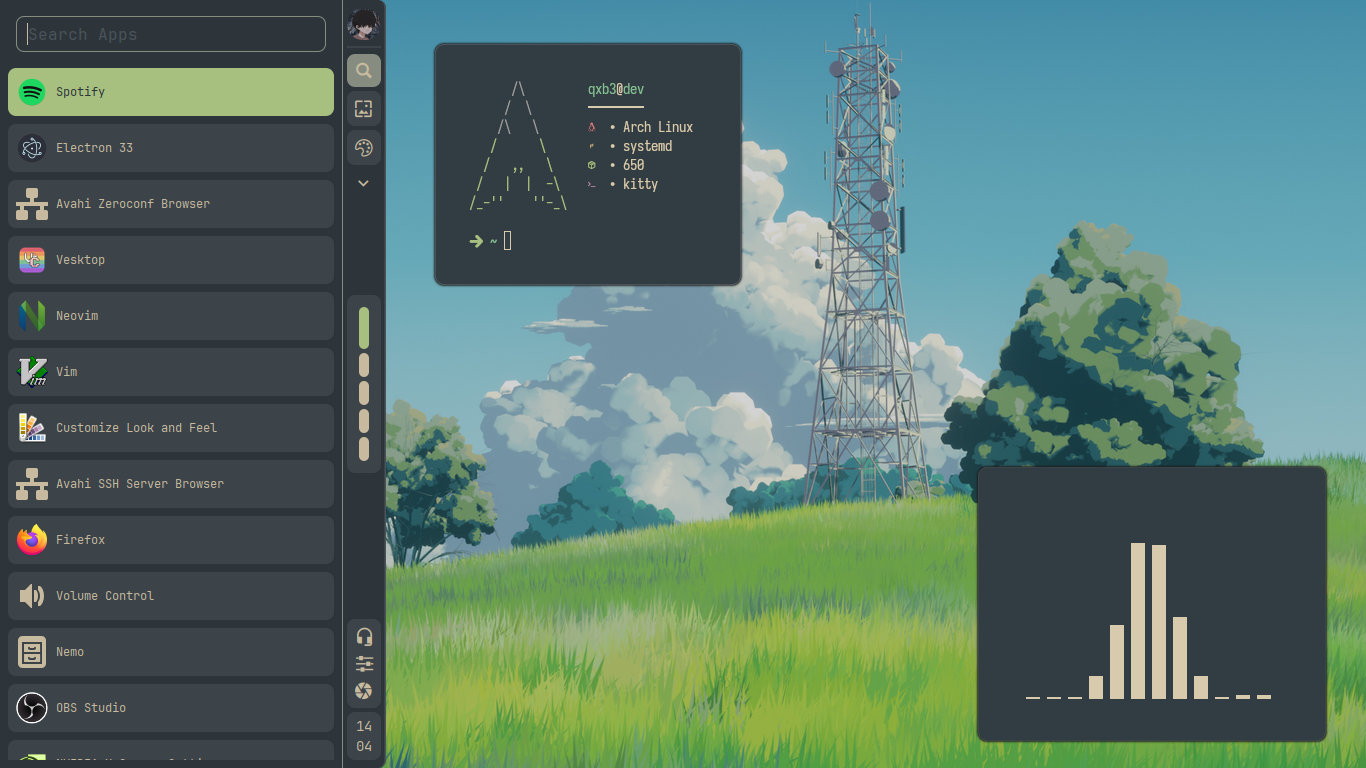Open the screenshot tool in sidebar

[x=364, y=109]
